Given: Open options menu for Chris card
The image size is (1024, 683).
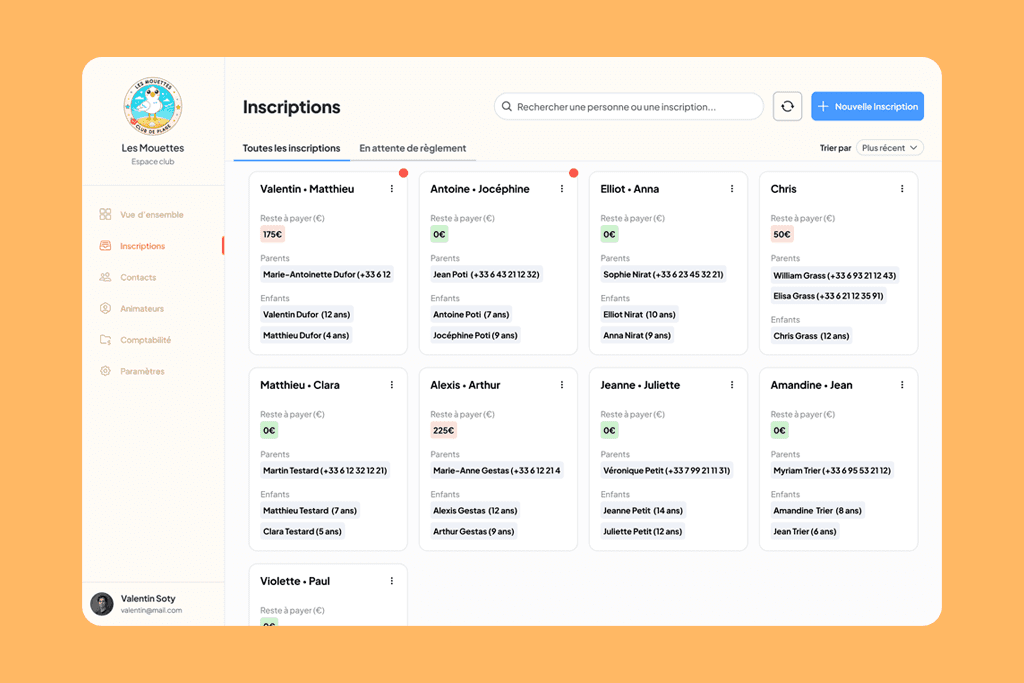Looking at the screenshot, I should (902, 189).
